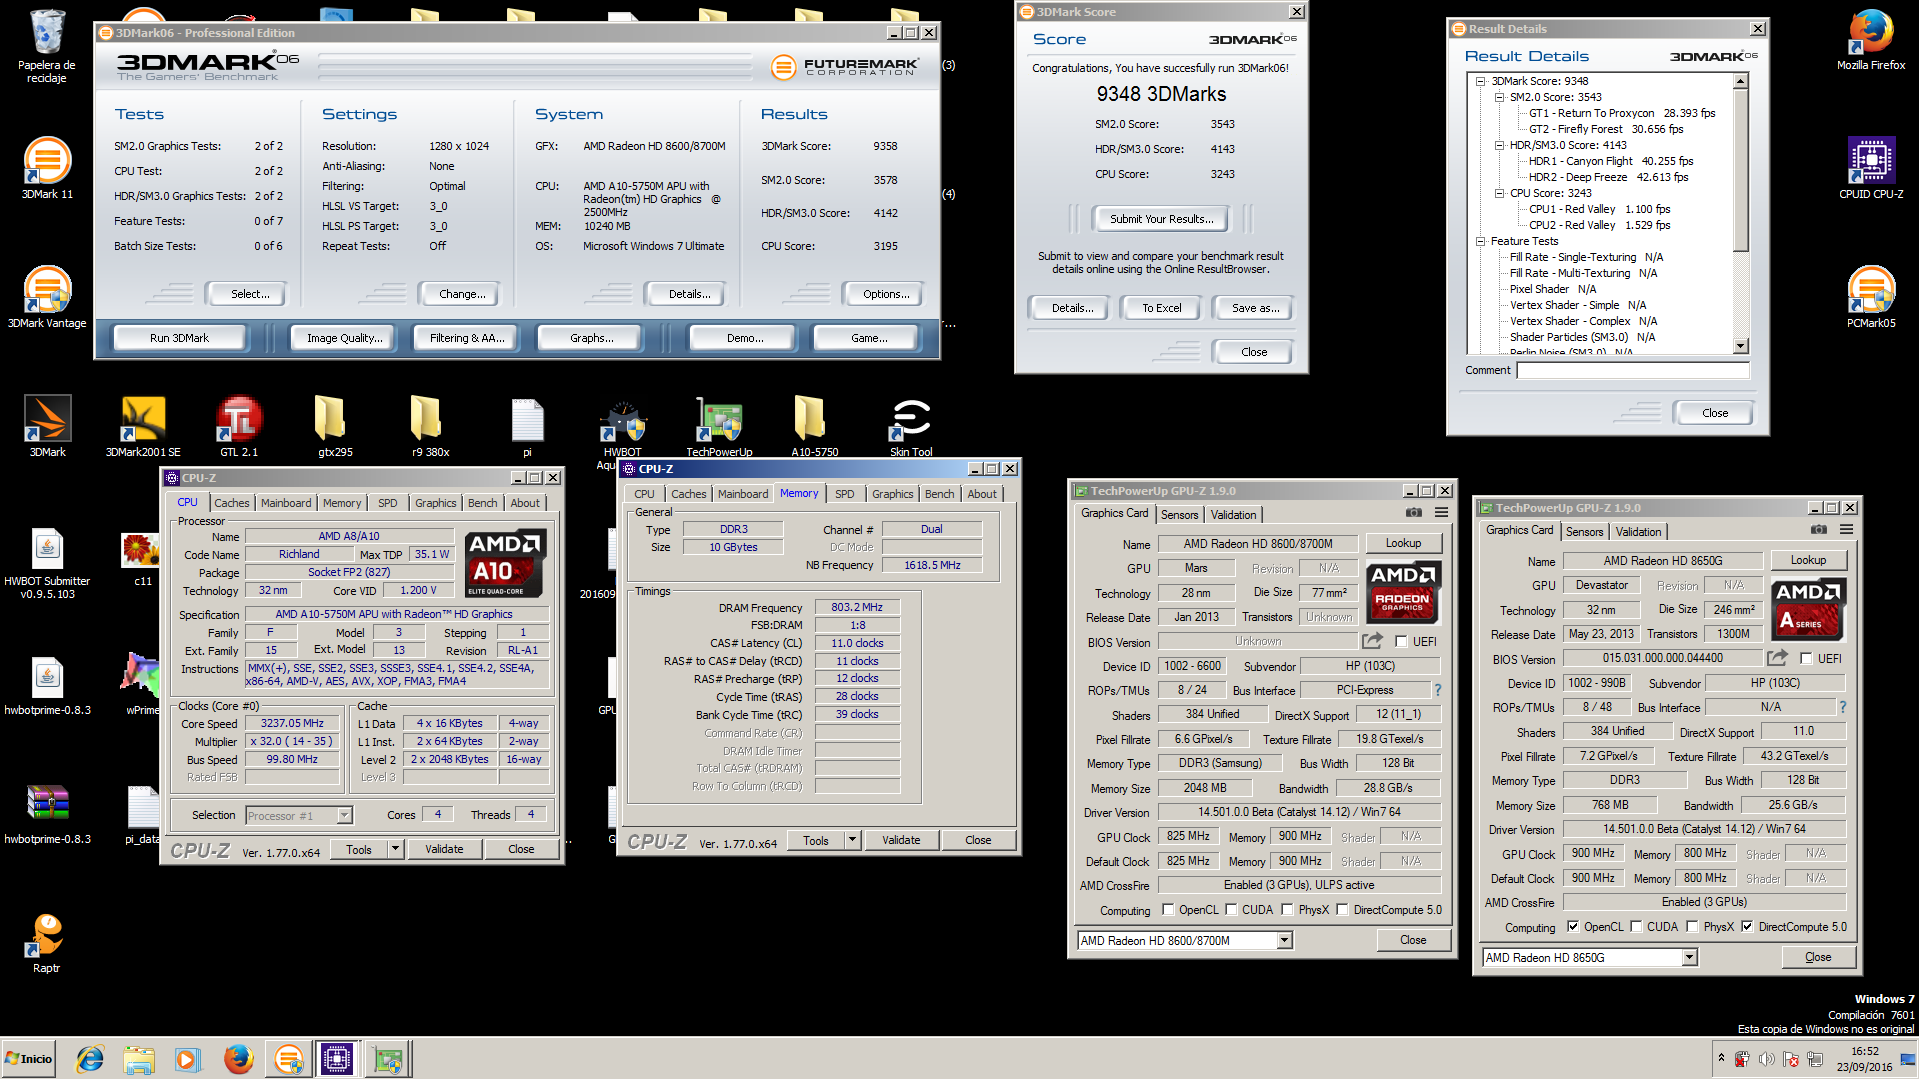Viewport: 1919px width, 1079px height.
Task: Click Result Details vertical scrollbar thumb
Action: click(1741, 171)
